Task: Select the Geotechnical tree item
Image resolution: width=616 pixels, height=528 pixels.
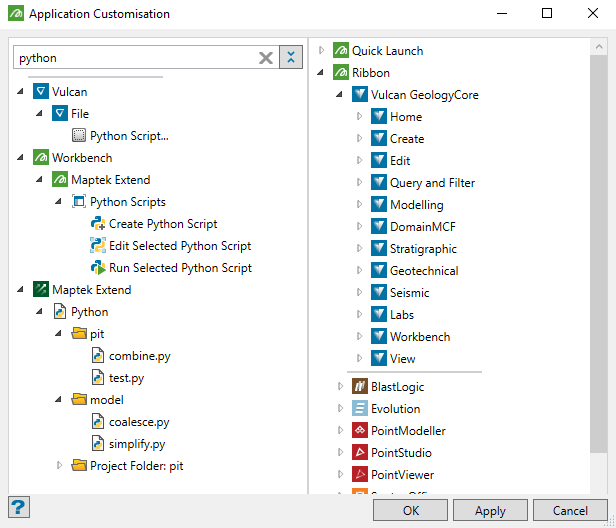Action: (424, 271)
